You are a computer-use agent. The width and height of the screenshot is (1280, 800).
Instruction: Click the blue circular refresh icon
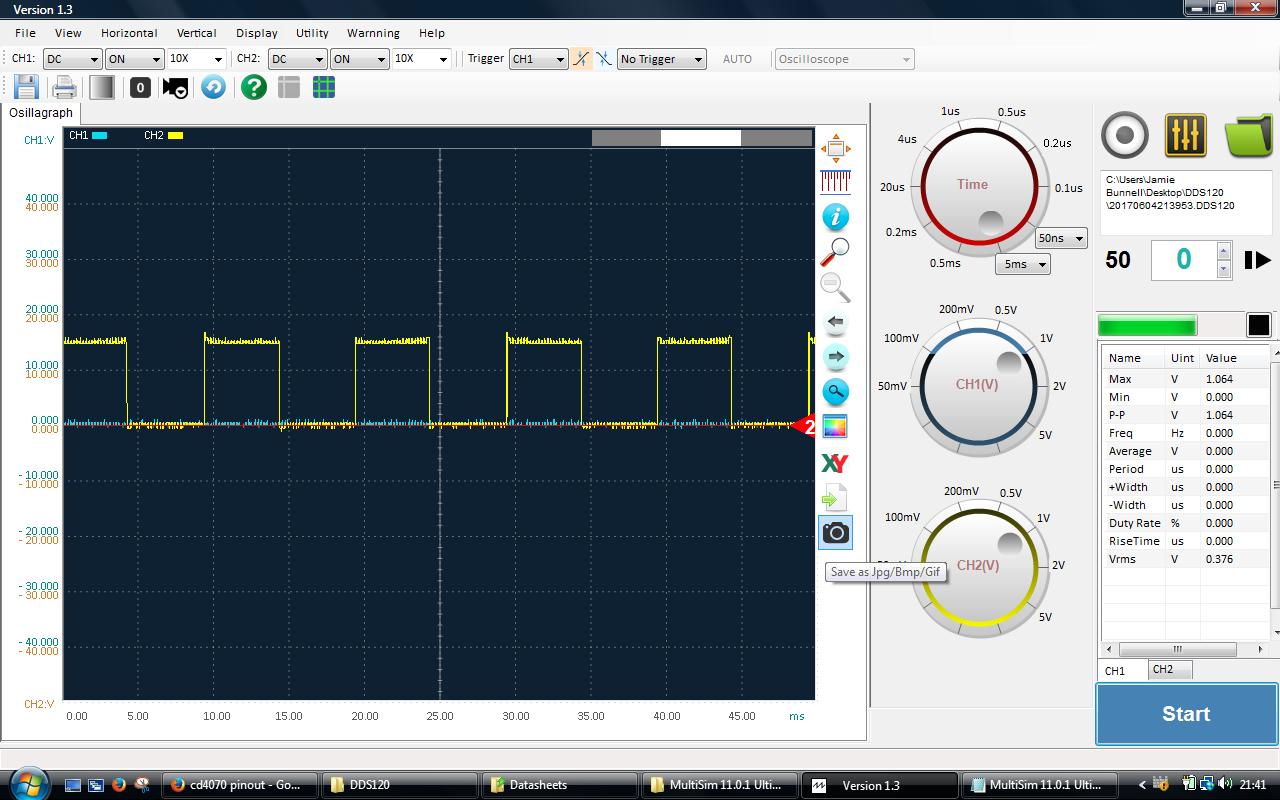[213, 87]
